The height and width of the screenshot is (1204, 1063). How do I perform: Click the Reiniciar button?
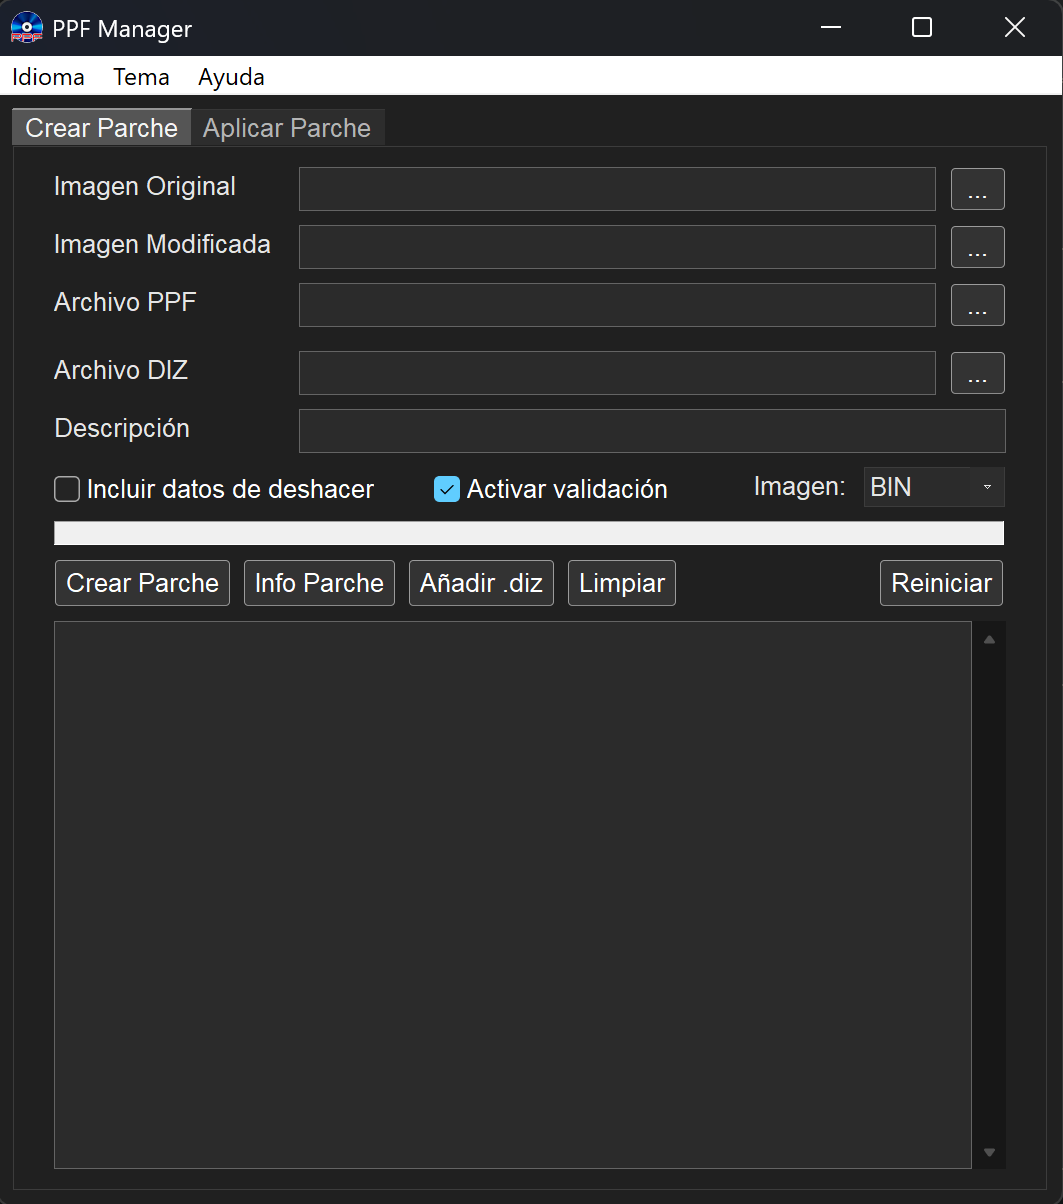941,583
